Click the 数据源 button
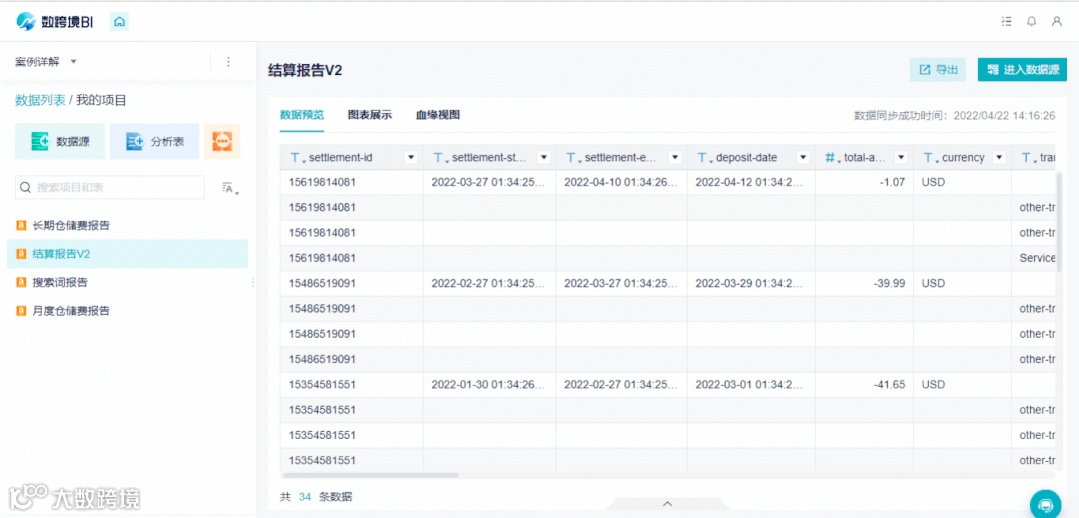Screen dimensions: 1079x518 [x=60, y=142]
